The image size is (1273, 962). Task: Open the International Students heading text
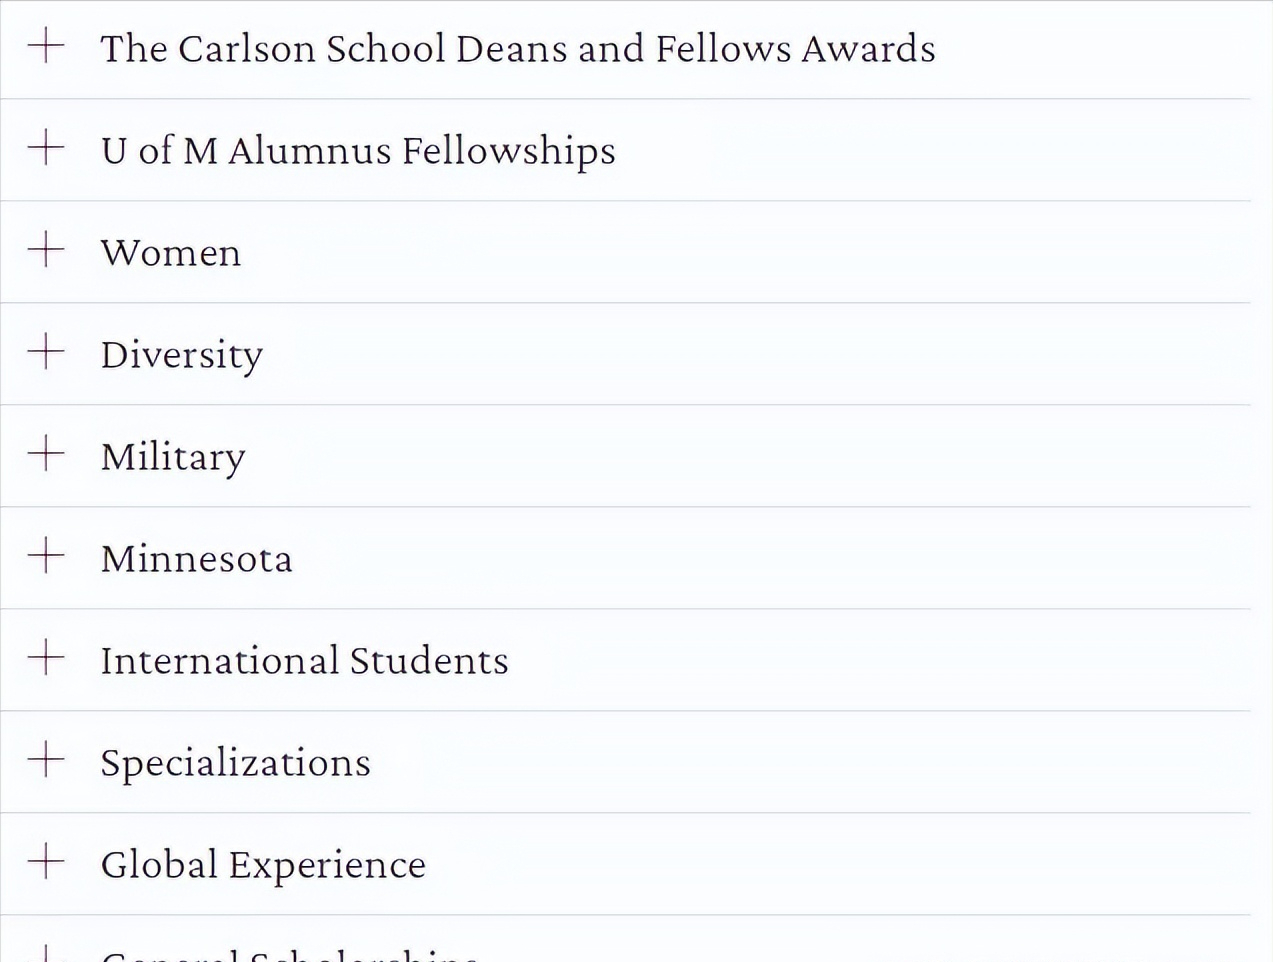coord(304,661)
